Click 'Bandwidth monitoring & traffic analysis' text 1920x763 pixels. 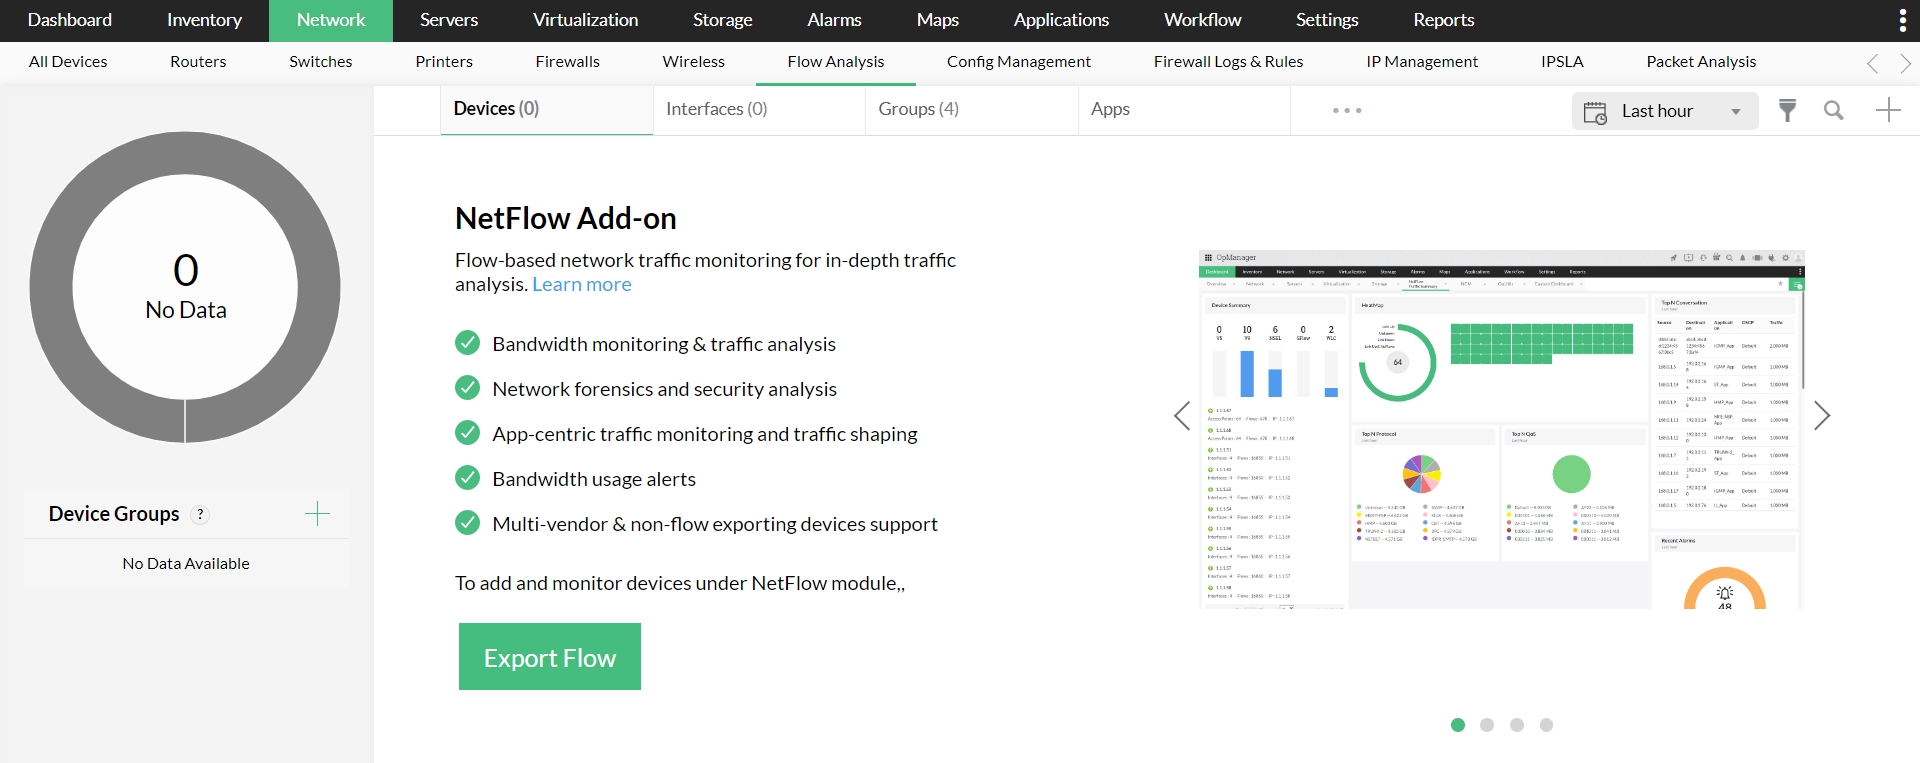point(664,344)
